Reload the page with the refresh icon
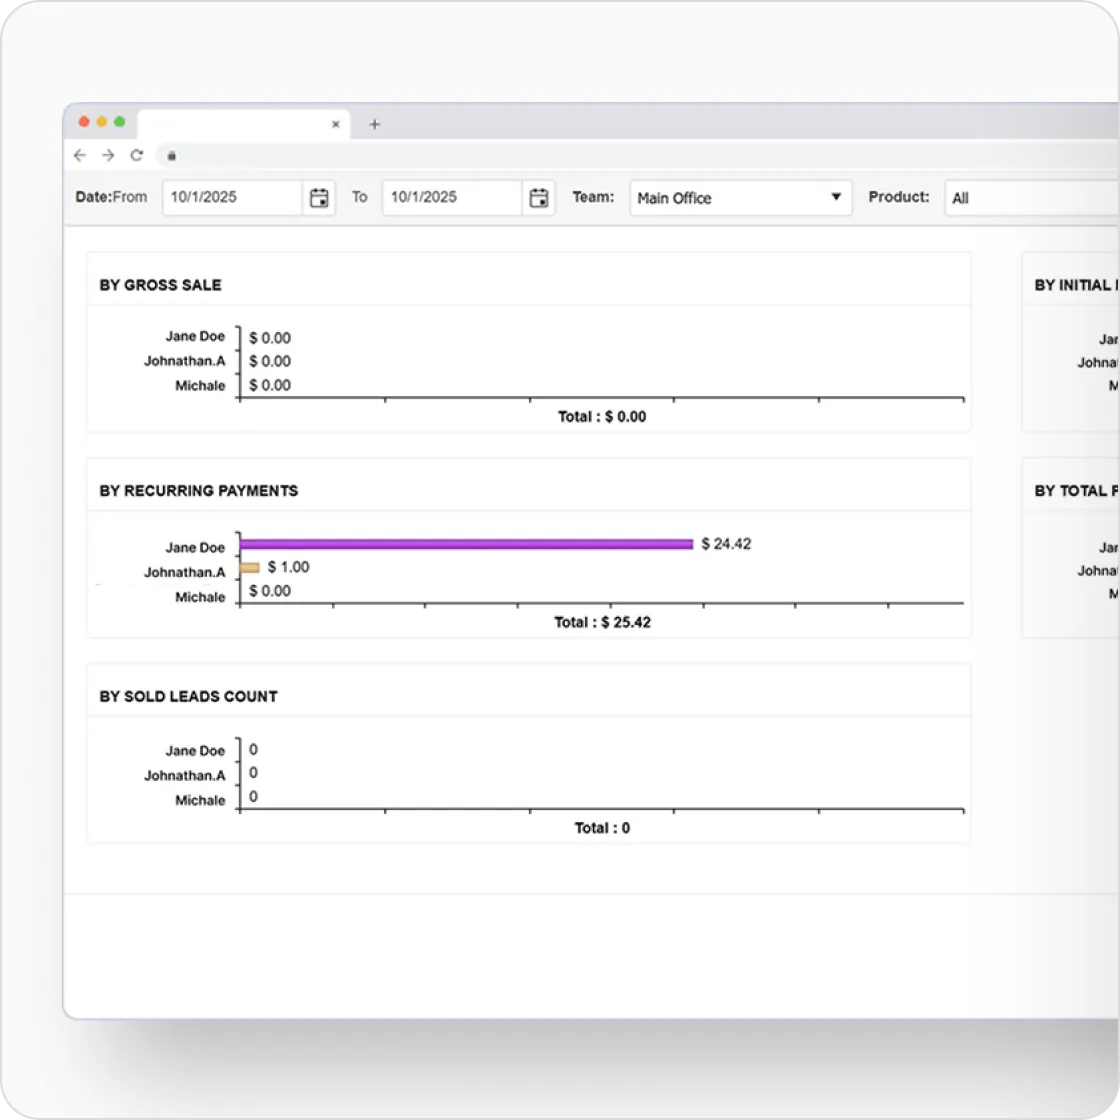Viewport: 1120px width, 1120px height. pos(137,156)
